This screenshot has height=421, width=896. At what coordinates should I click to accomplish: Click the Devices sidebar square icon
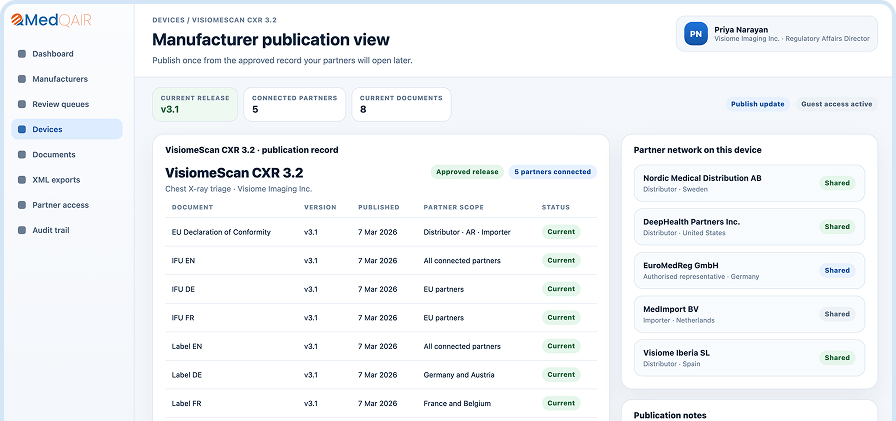point(22,129)
